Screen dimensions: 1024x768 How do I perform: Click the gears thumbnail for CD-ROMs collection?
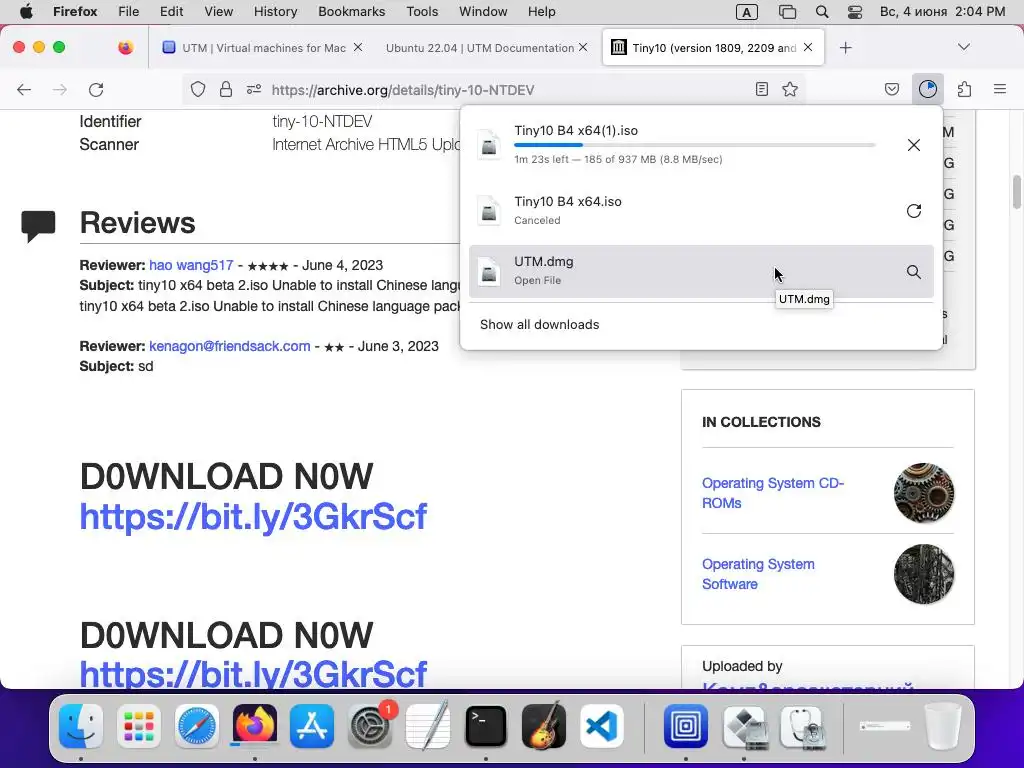tap(923, 493)
